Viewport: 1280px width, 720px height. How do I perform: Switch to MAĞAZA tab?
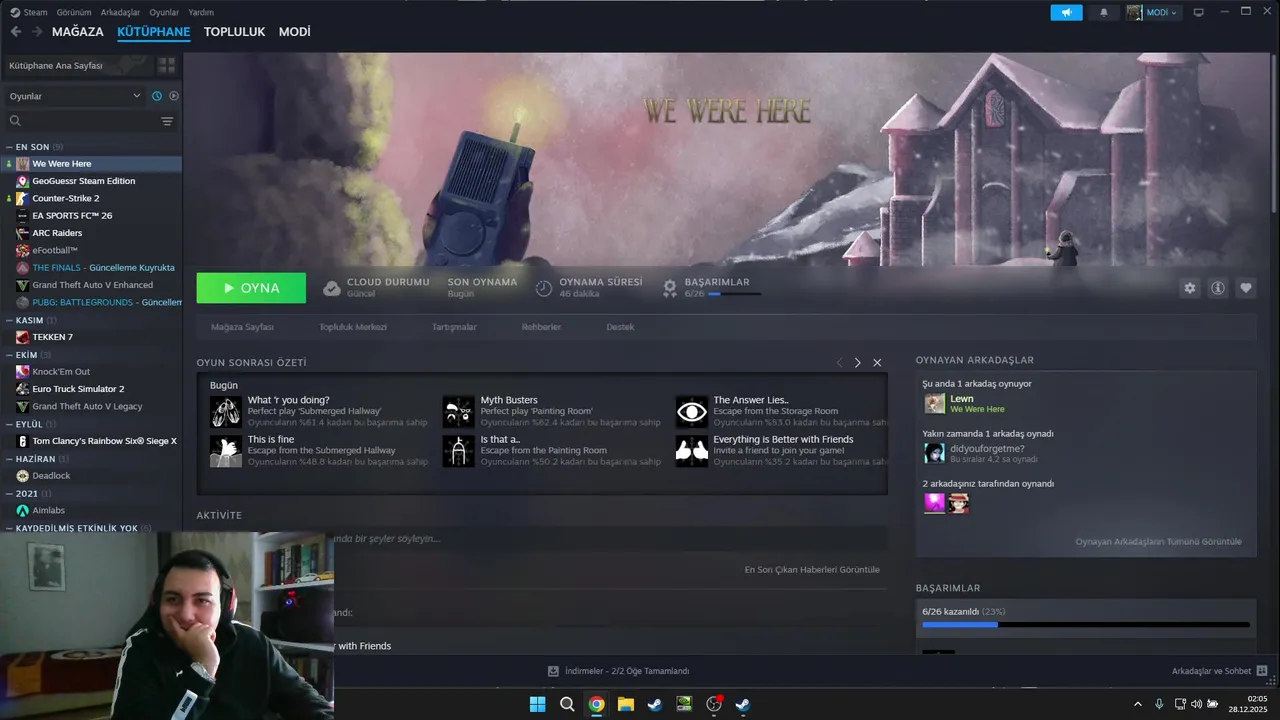click(78, 32)
